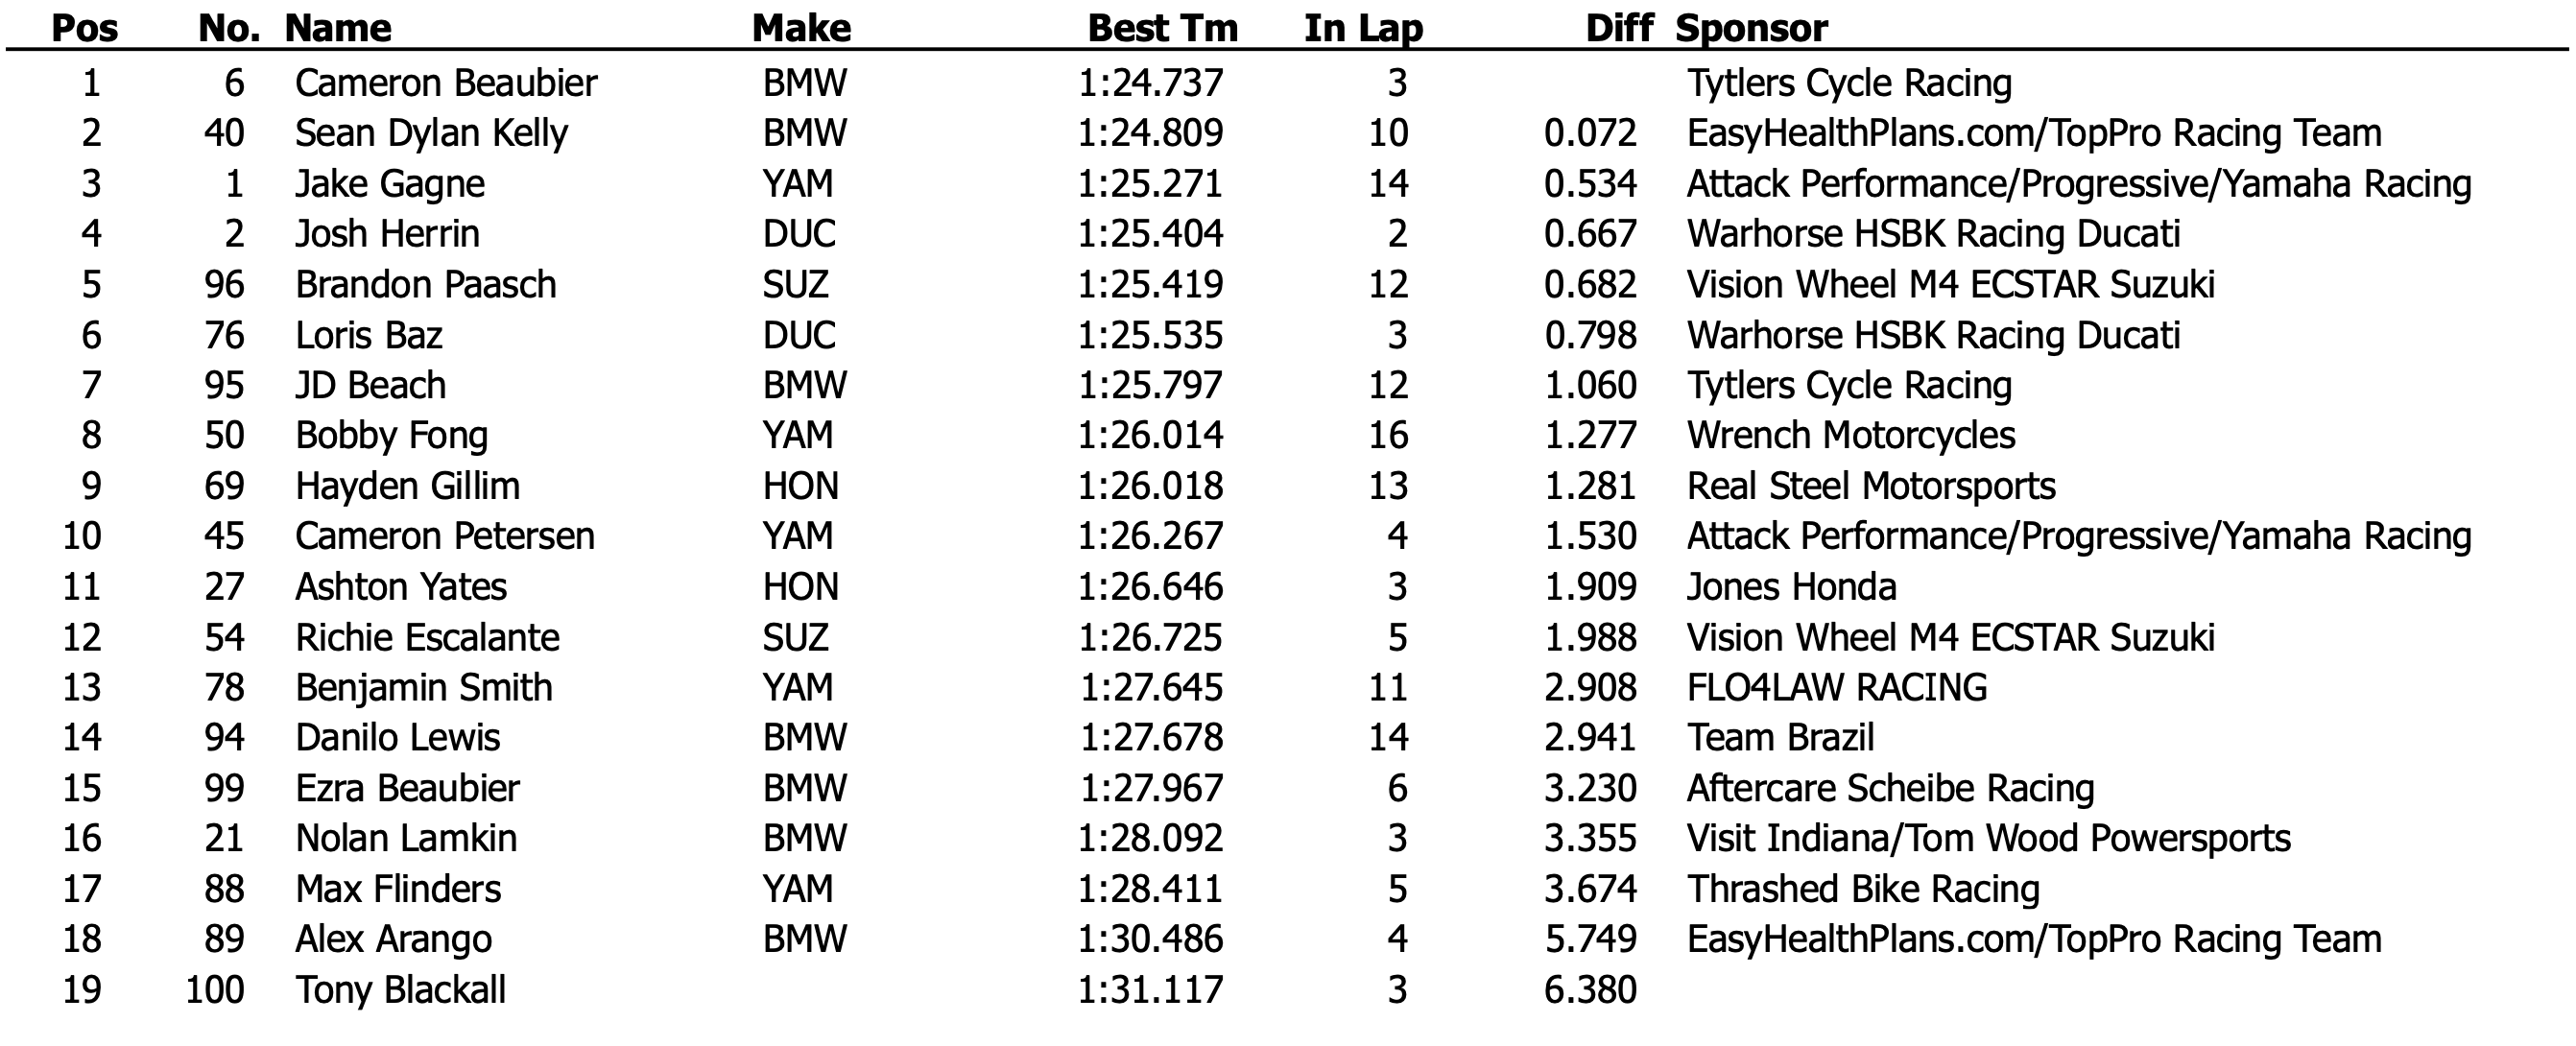Click the Sponsor column header

(x=1751, y=28)
